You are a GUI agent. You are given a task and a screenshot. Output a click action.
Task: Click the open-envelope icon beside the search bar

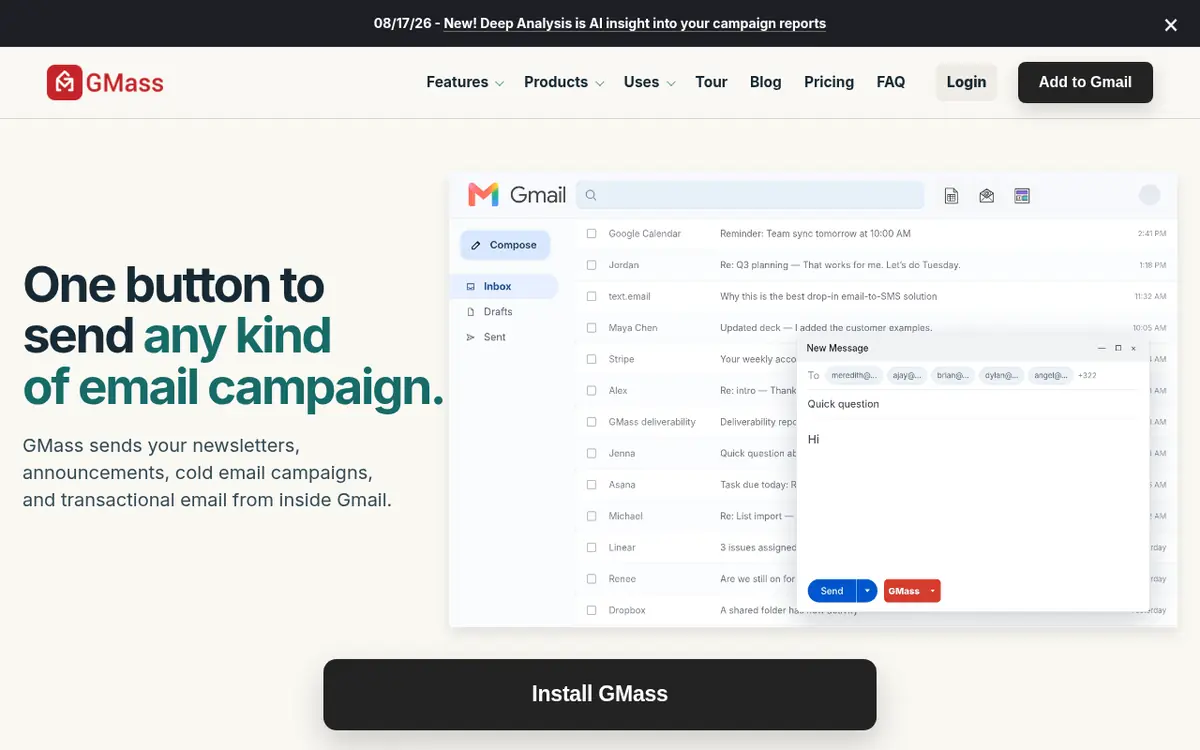(986, 196)
